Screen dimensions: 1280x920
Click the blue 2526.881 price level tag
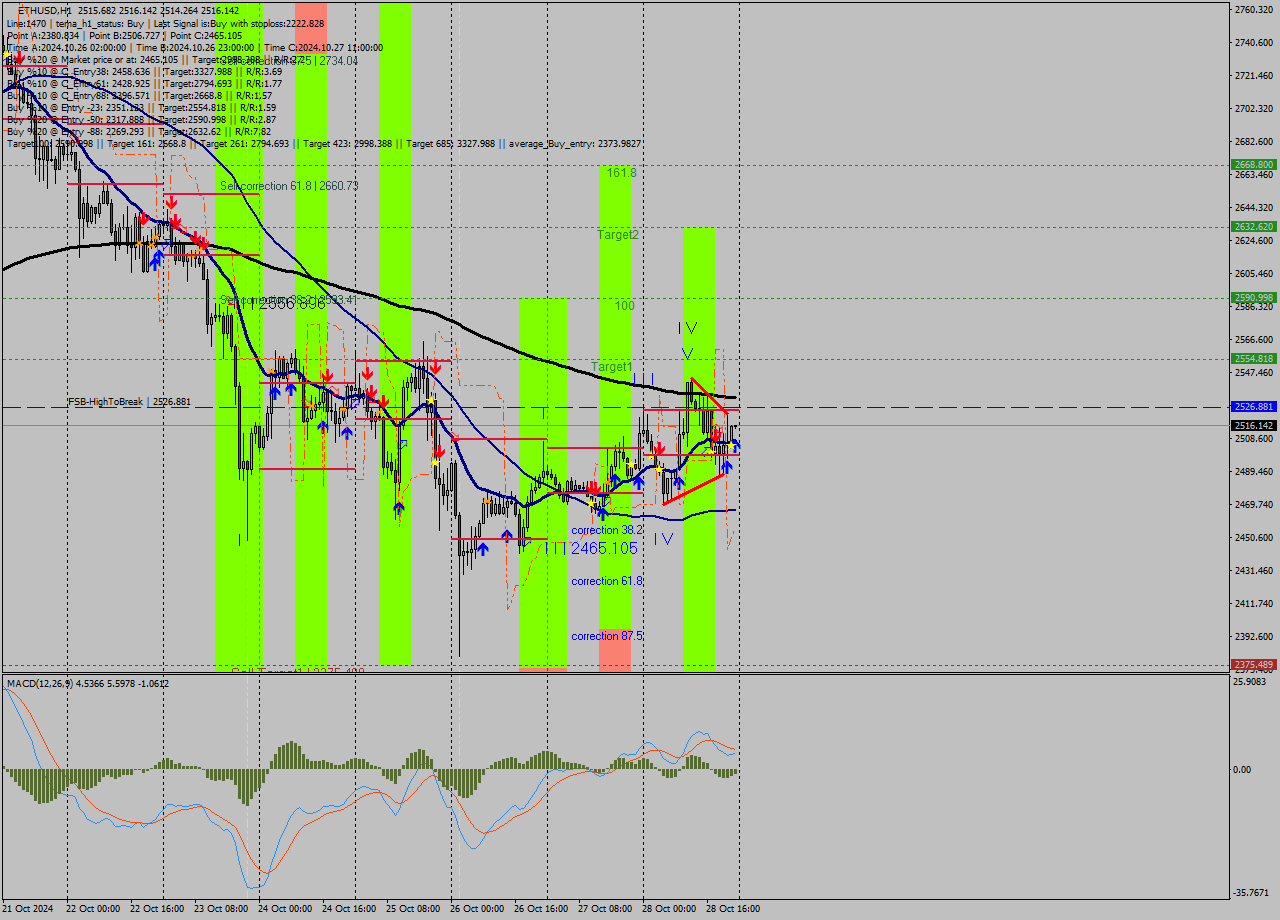(1253, 407)
